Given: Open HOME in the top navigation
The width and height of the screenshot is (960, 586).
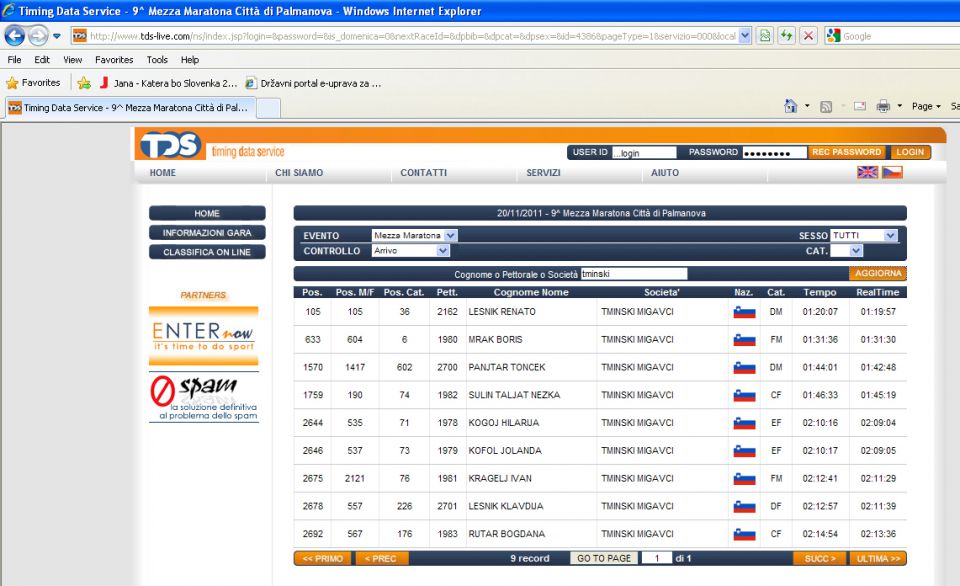Looking at the screenshot, I should (x=162, y=173).
